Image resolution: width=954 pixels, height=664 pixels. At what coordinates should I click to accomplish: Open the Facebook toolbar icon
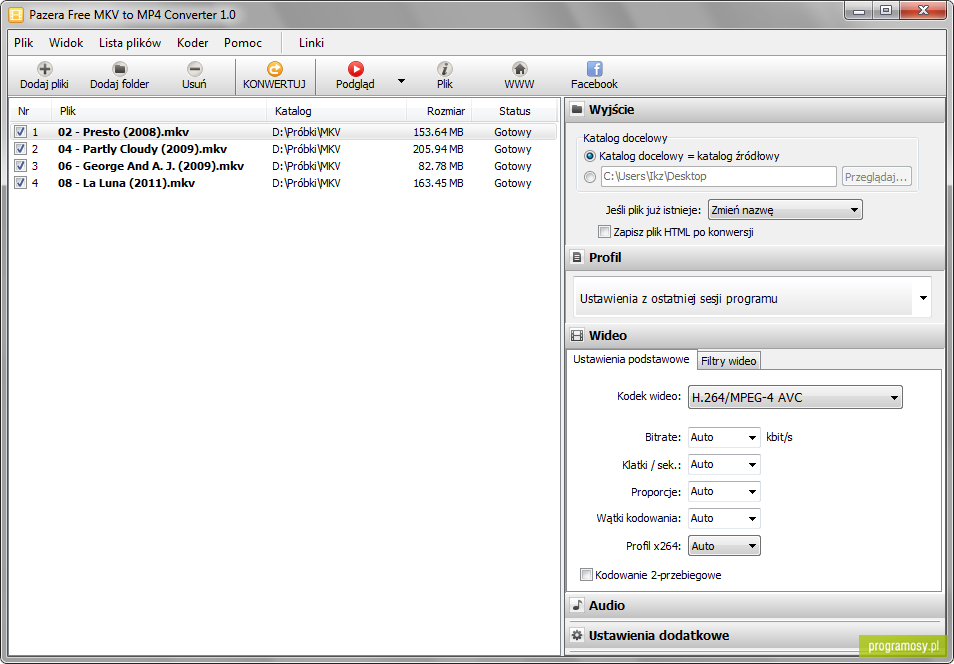594,68
